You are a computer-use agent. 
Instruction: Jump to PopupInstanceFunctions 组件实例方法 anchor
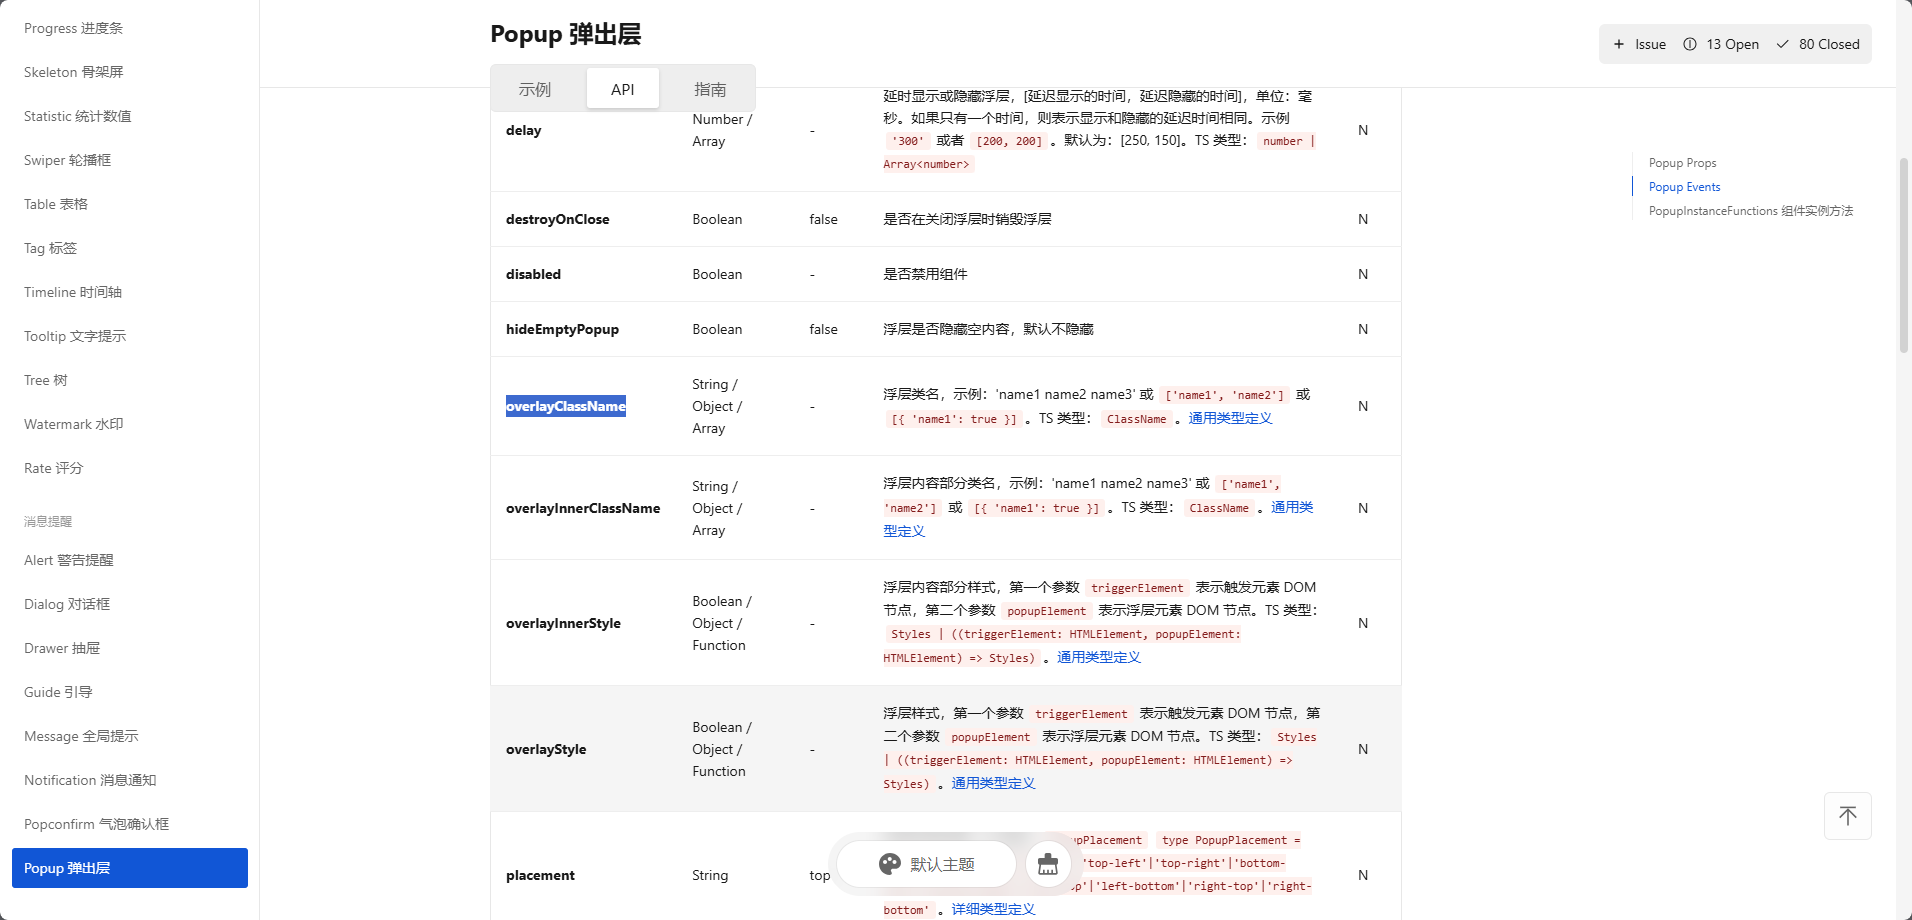pos(1750,211)
